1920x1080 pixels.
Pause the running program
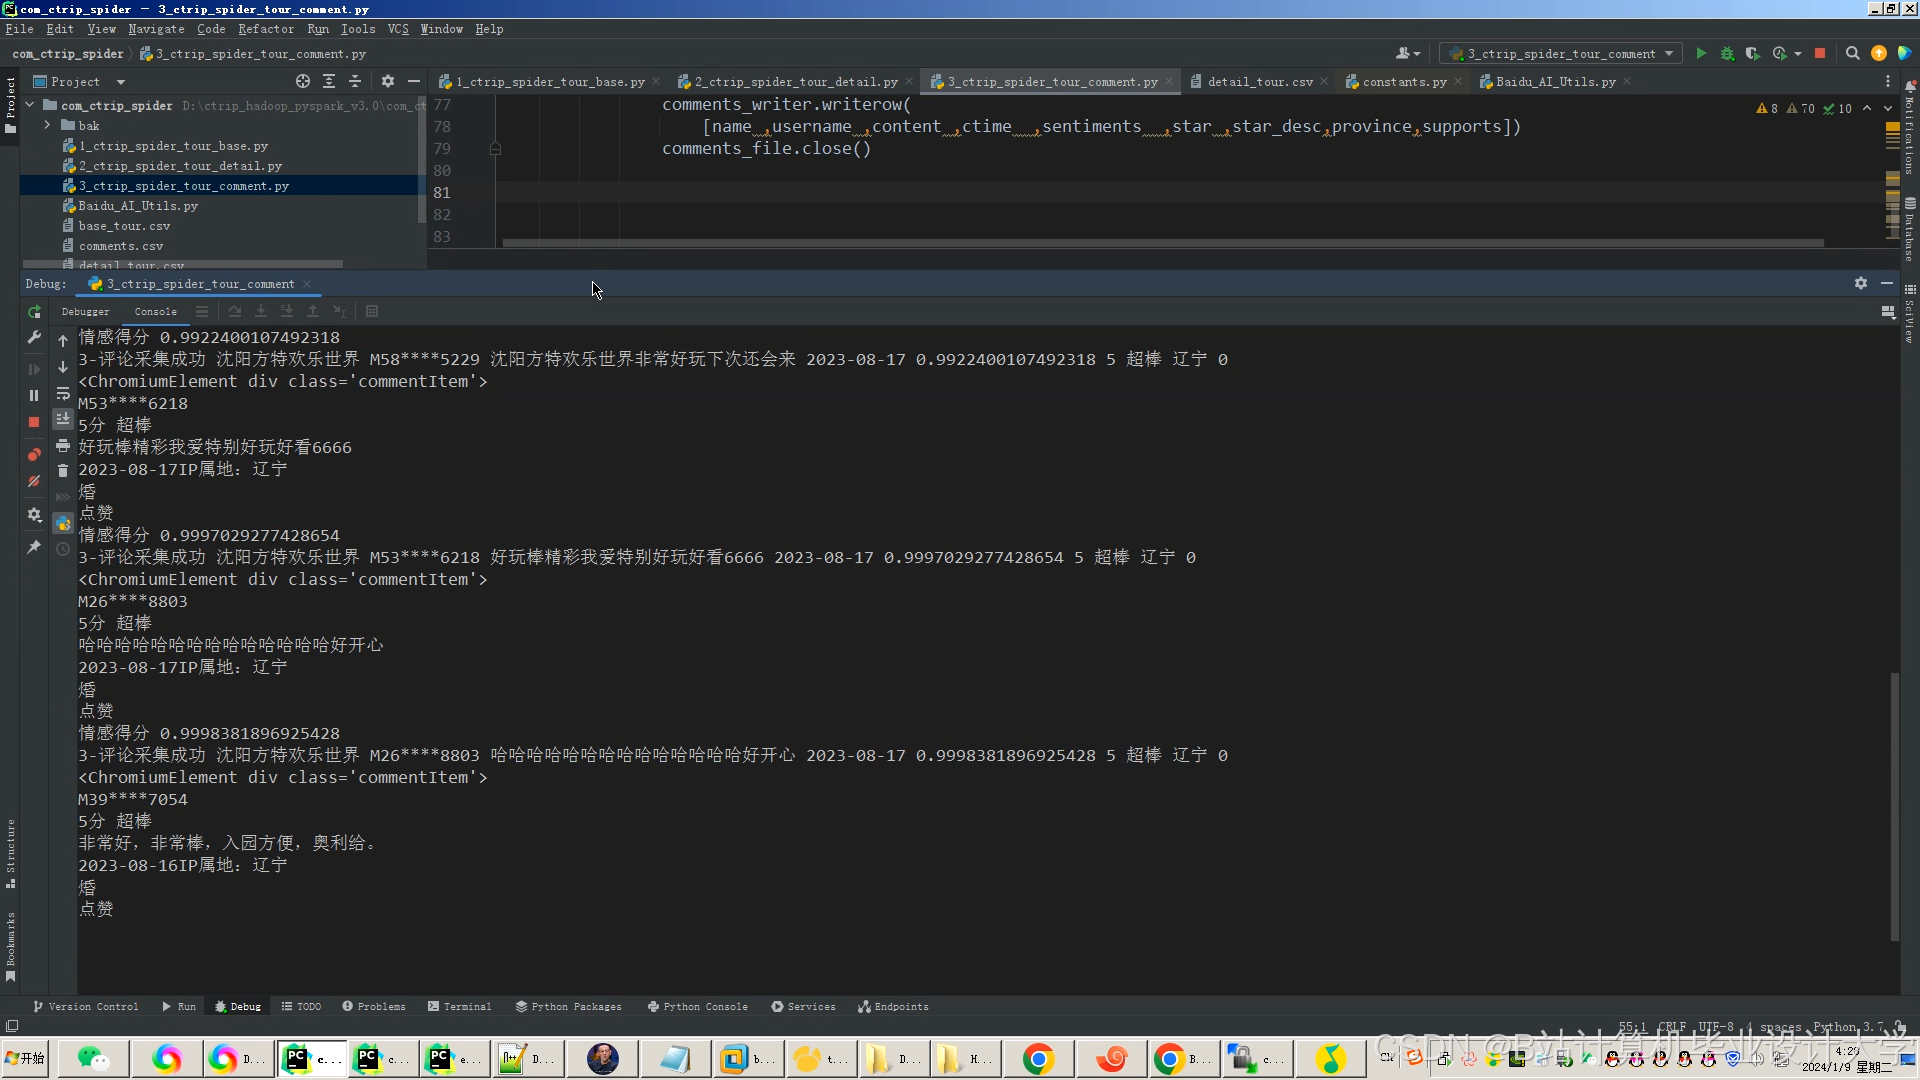click(34, 396)
